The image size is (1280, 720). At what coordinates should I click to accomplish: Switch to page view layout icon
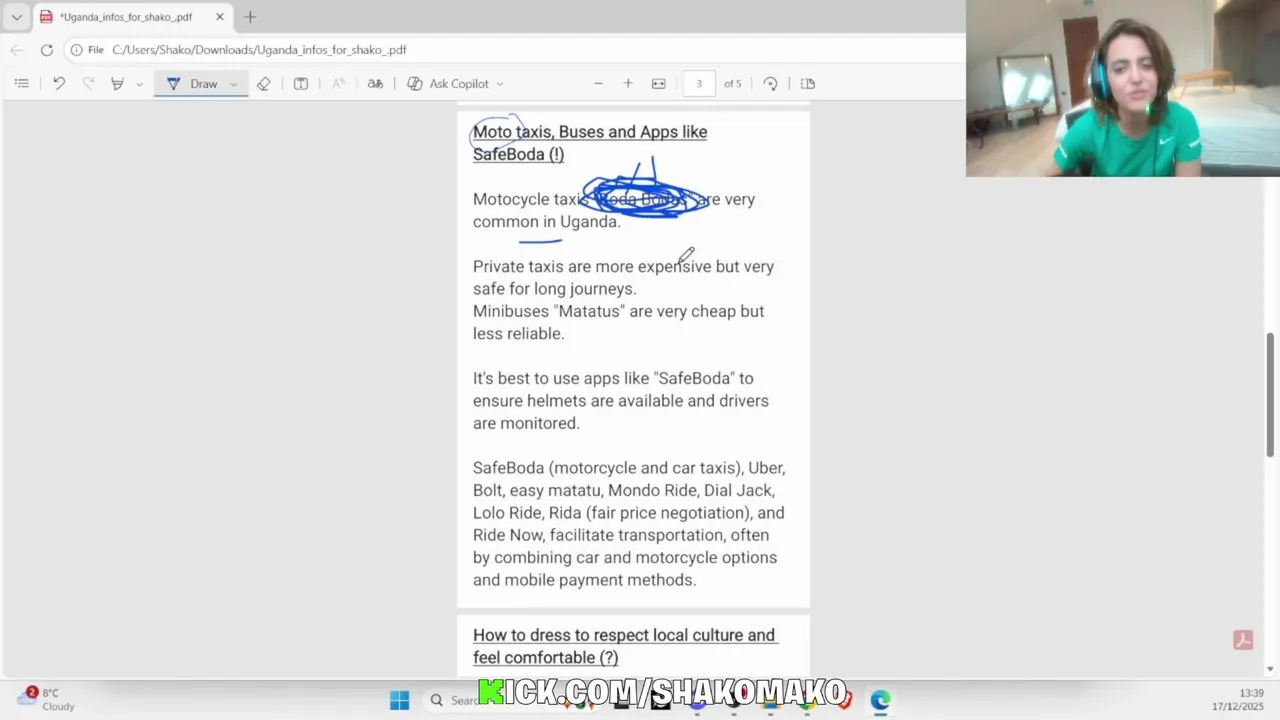[x=808, y=84]
